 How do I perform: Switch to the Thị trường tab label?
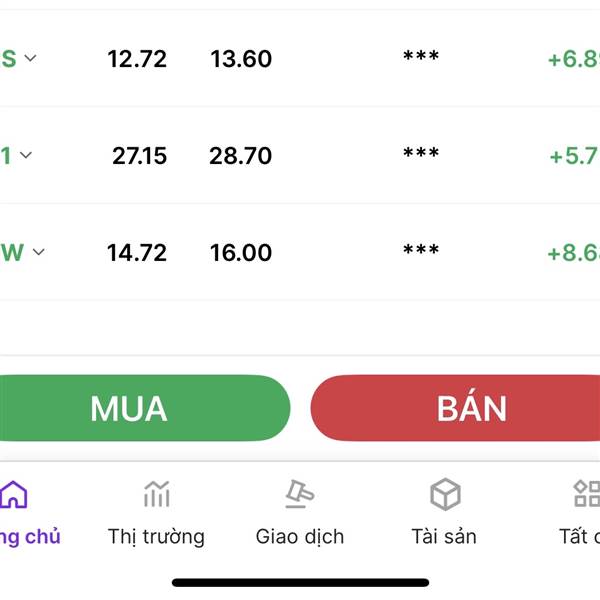(x=156, y=536)
